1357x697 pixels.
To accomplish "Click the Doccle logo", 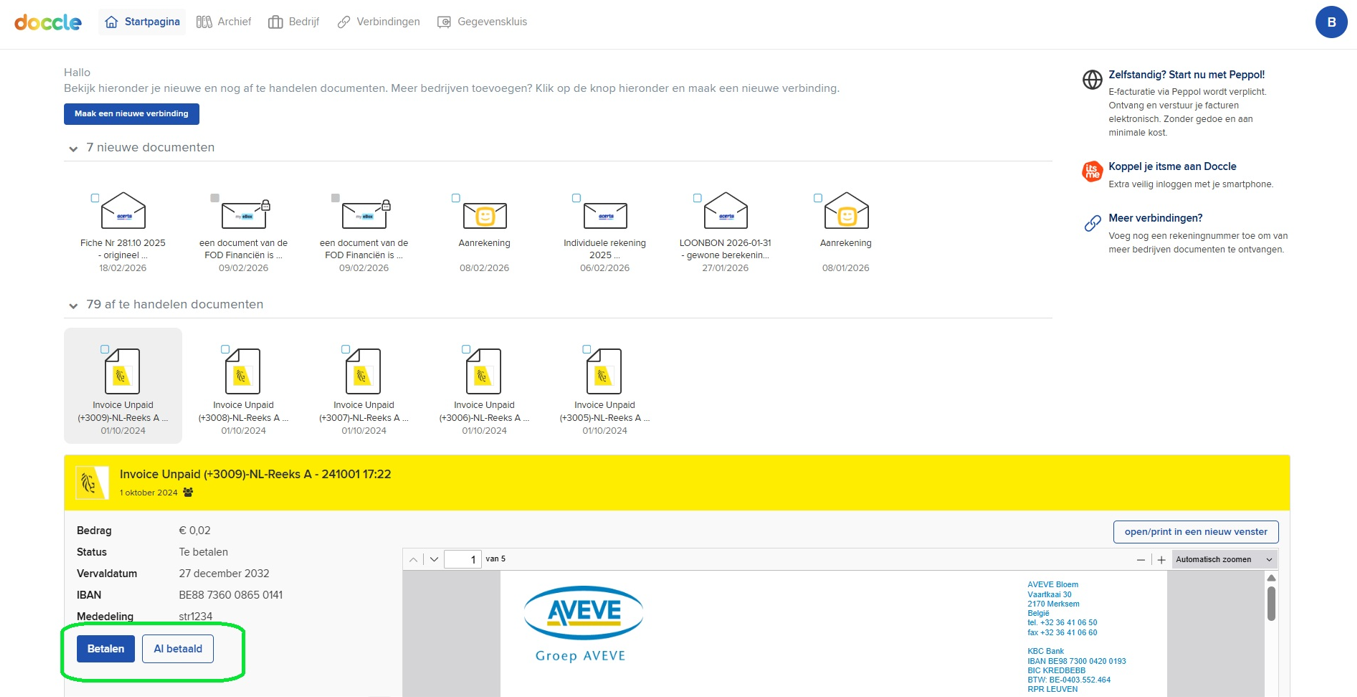I will [48, 22].
